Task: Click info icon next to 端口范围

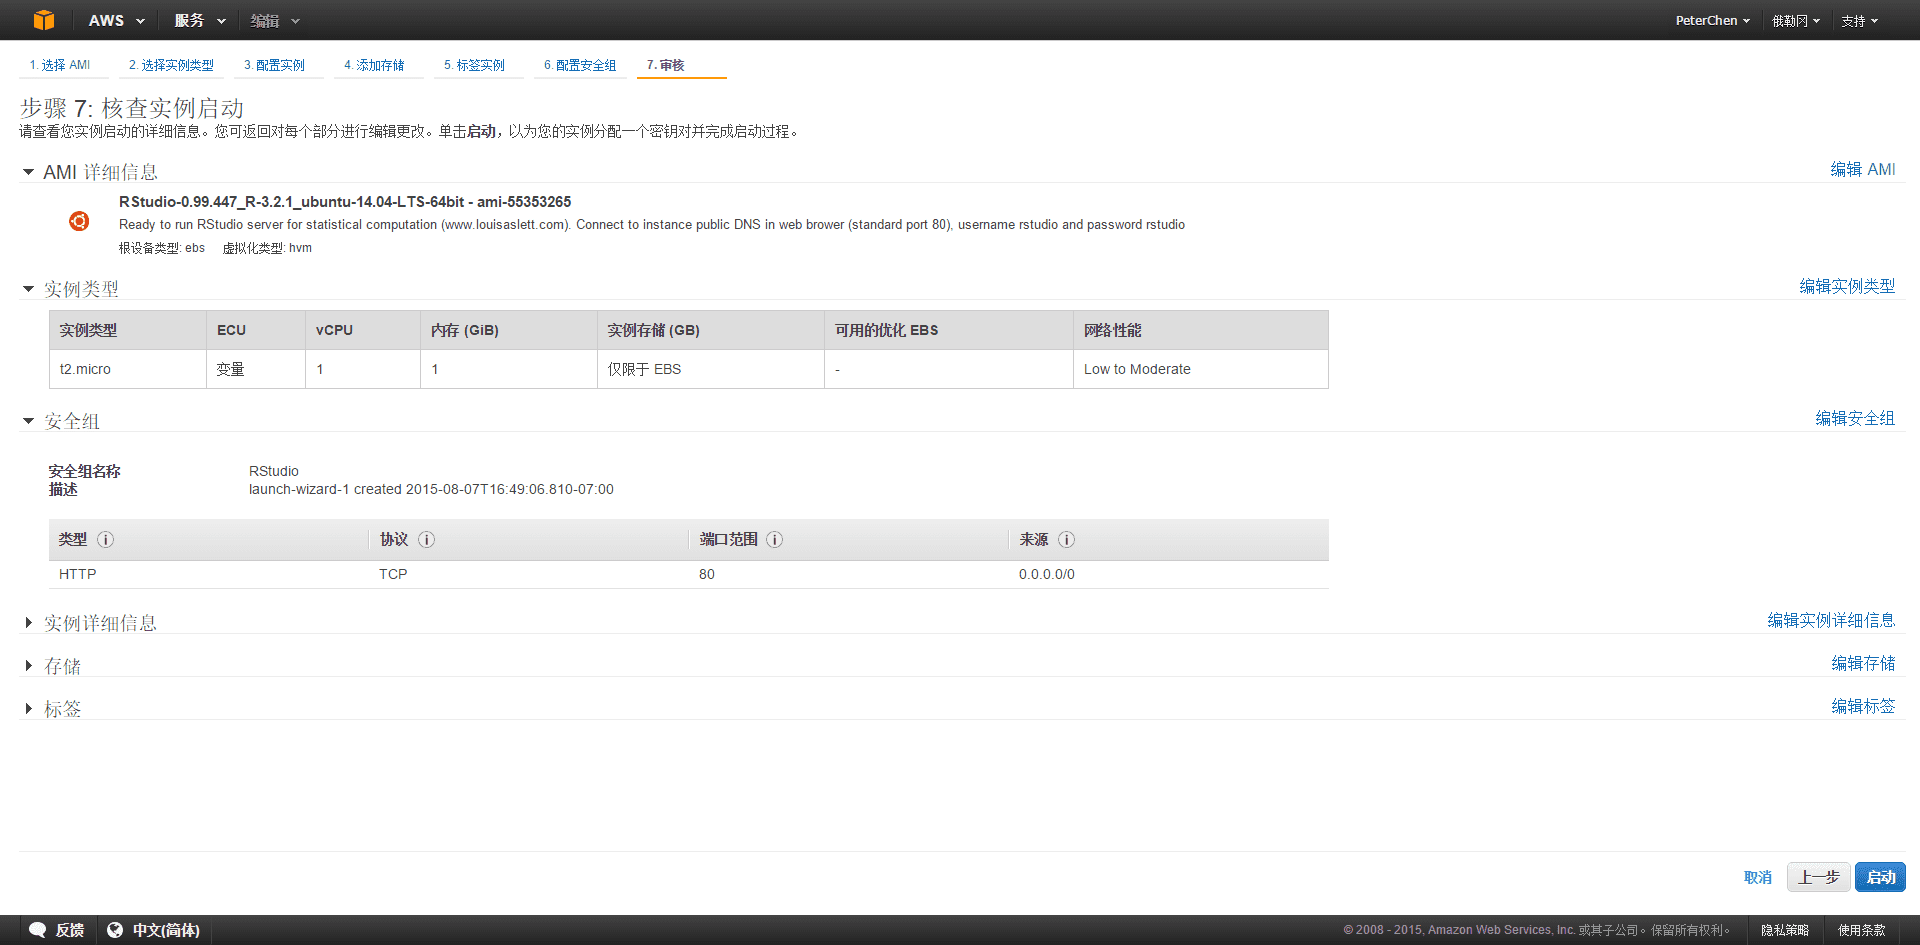Action: 774,539
